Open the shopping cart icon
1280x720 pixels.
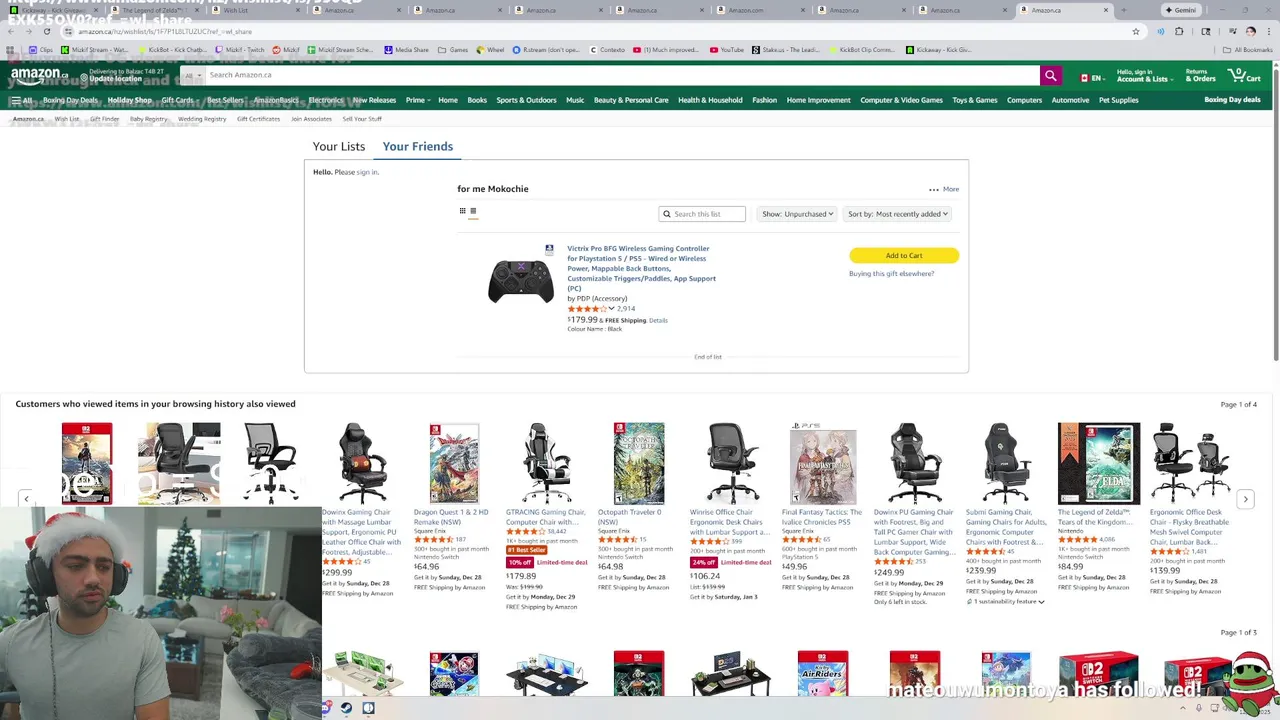pyautogui.click(x=1245, y=75)
